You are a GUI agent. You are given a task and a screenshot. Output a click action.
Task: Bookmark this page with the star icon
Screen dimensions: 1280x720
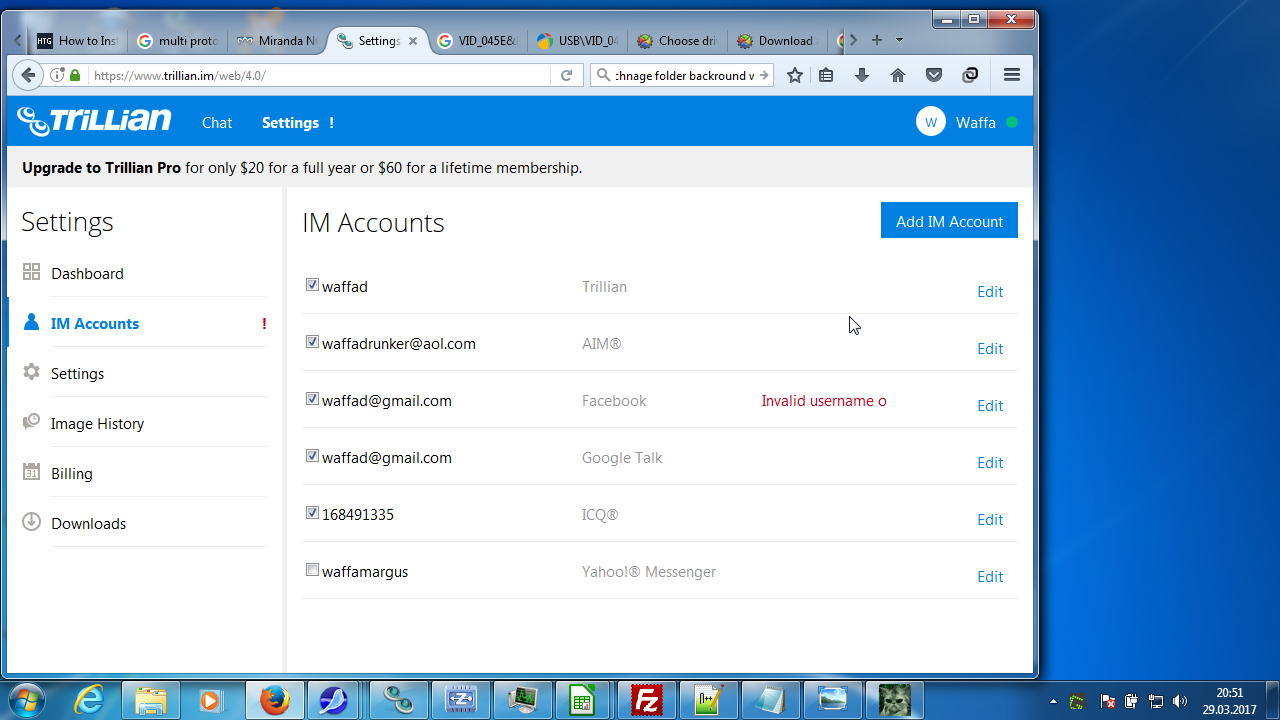click(795, 75)
